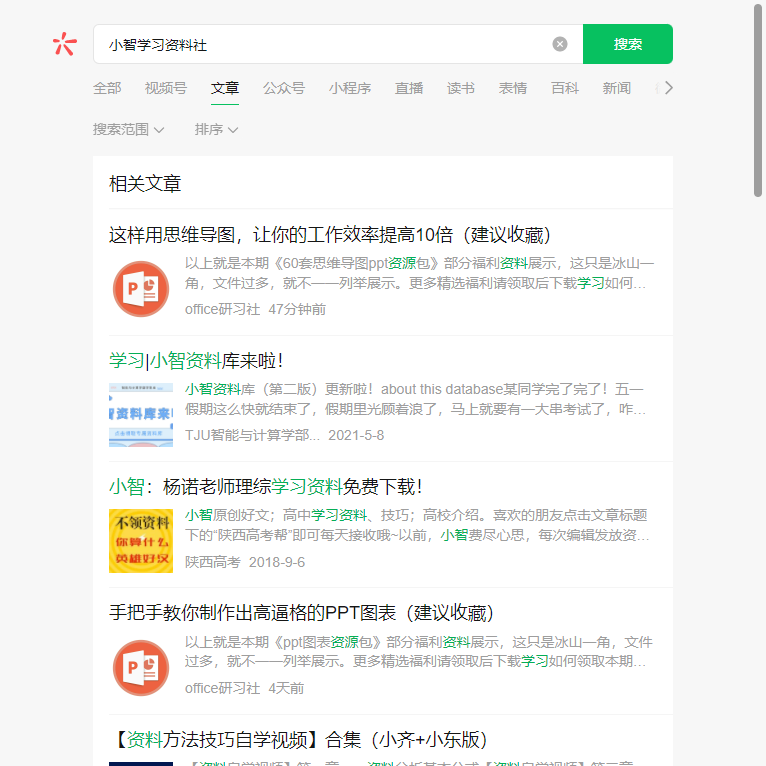Click PowerPoint thumbnail of the 思维导图 article

point(141,289)
